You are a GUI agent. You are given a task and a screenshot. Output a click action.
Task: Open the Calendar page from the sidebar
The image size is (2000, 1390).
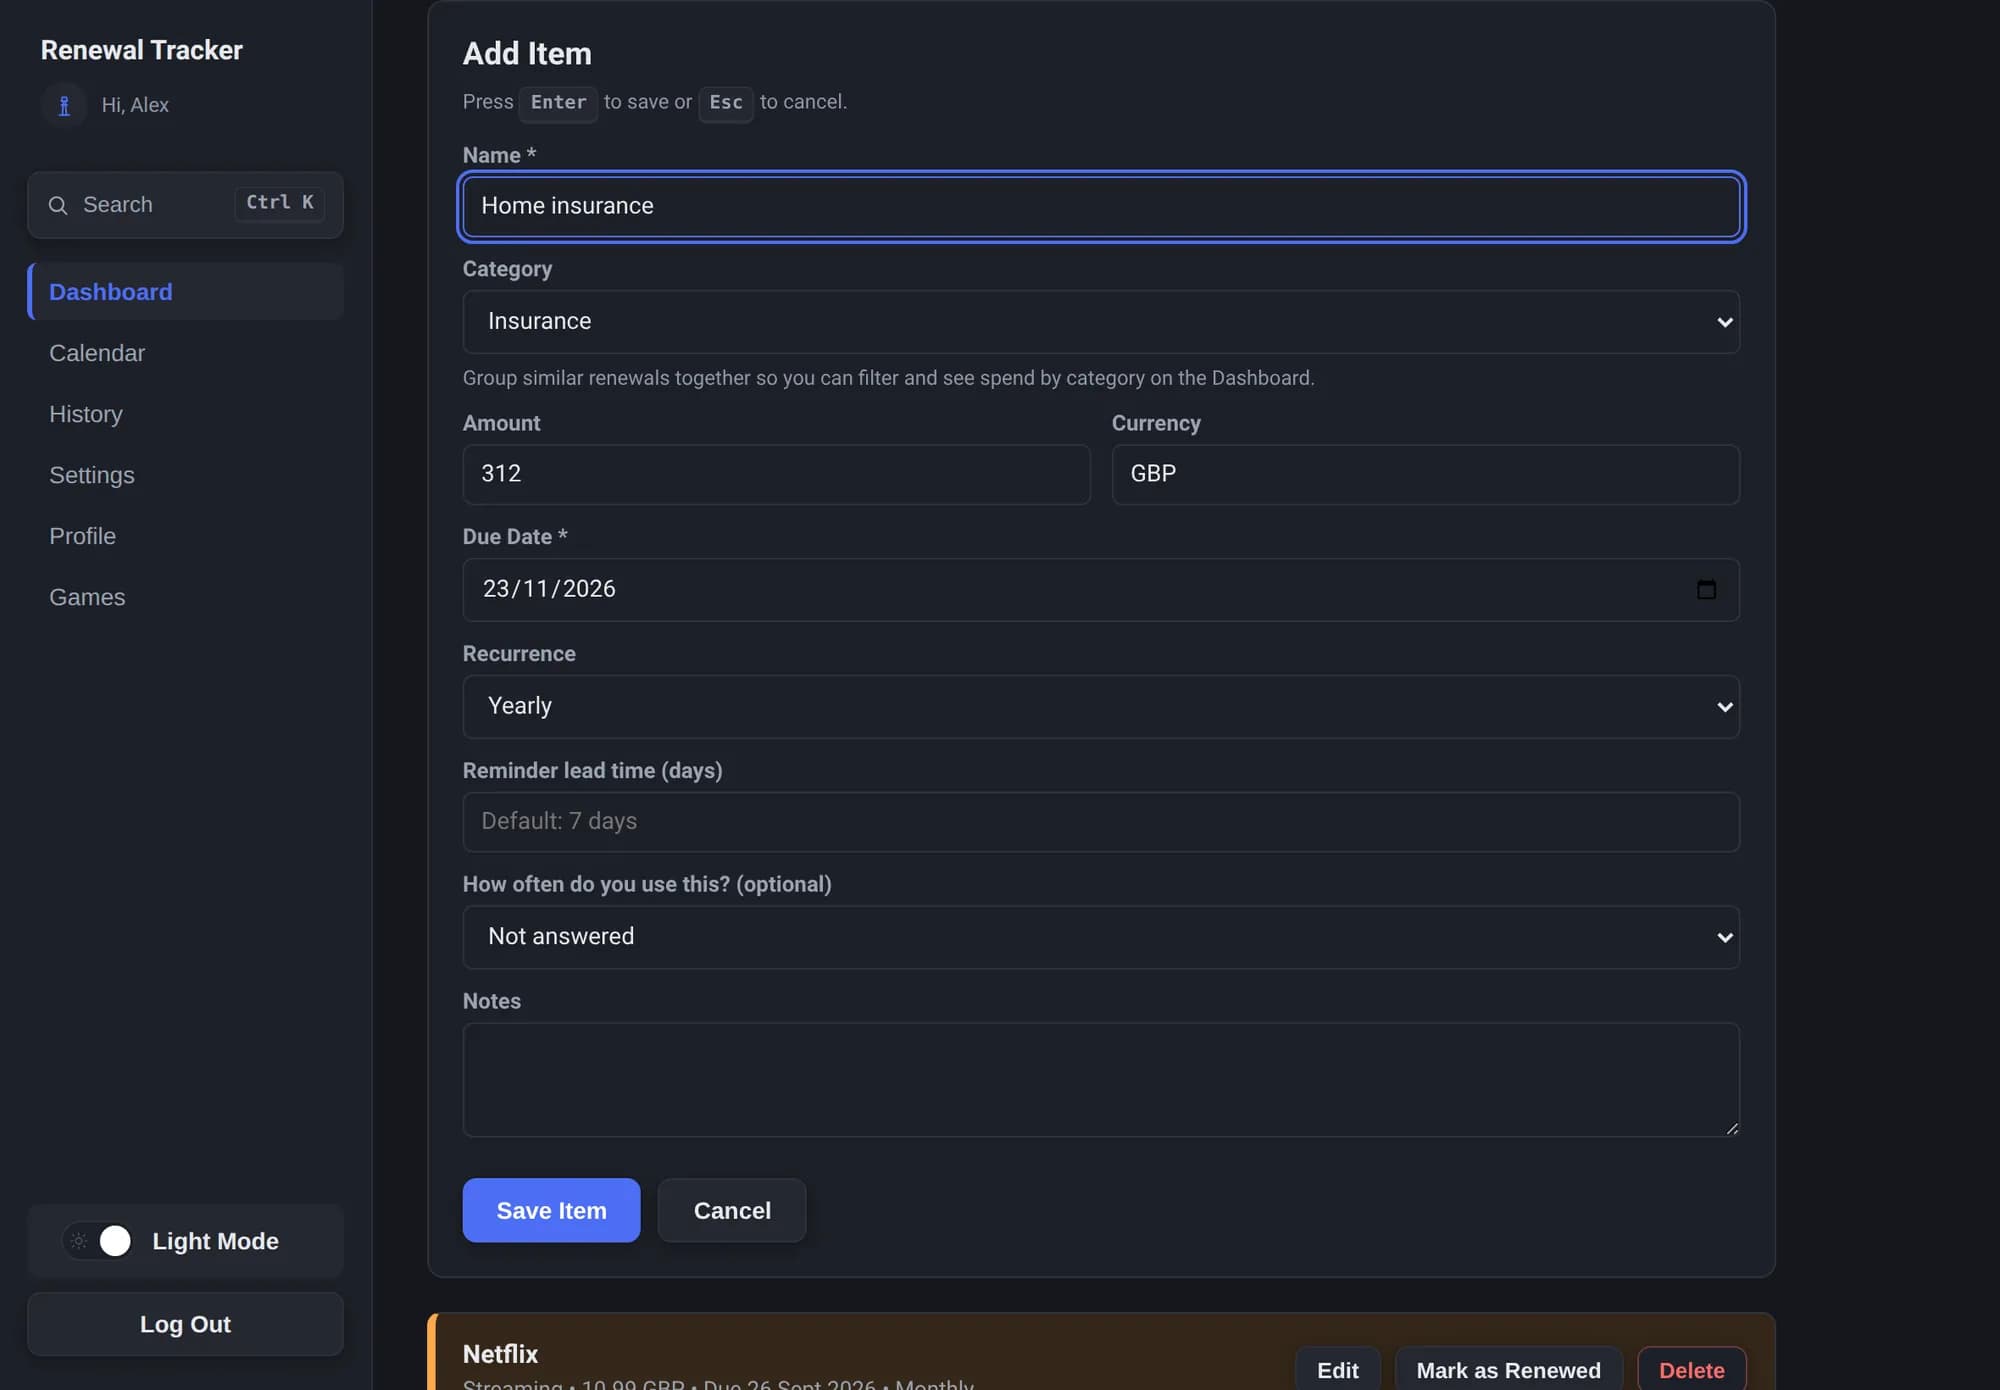click(x=186, y=353)
